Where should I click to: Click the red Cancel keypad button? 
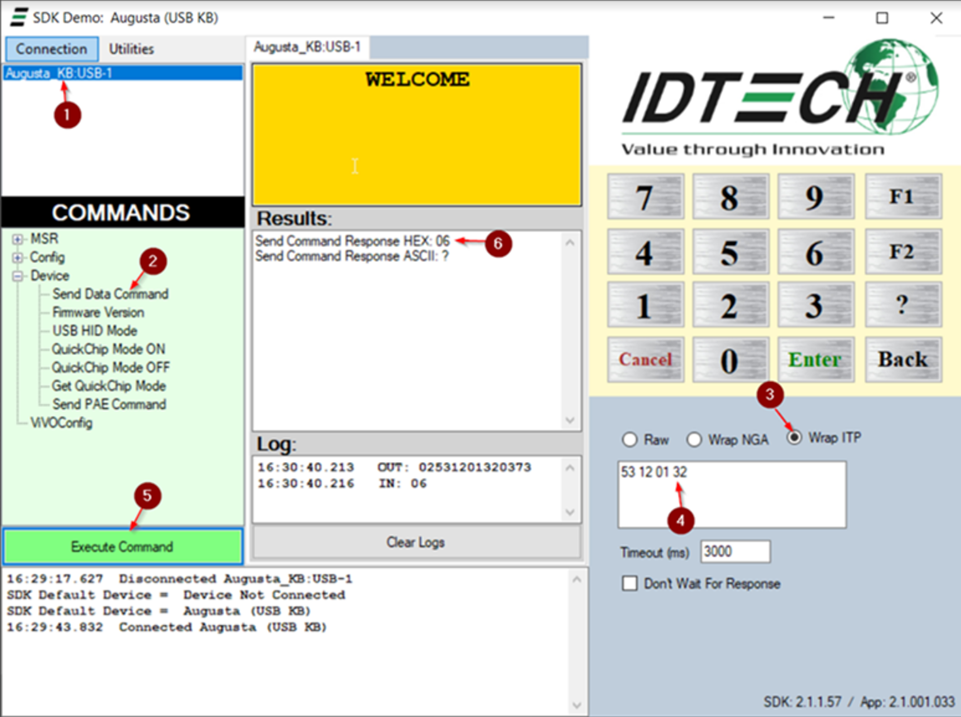(x=645, y=359)
